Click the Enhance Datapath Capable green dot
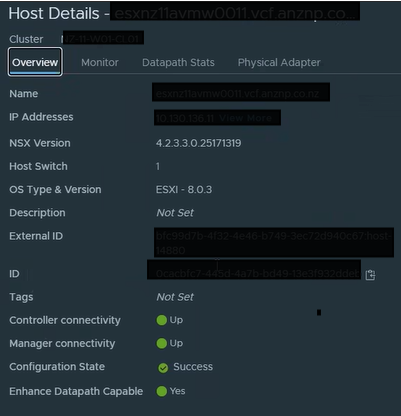Image resolution: width=401 pixels, height=416 pixels. coord(162,391)
